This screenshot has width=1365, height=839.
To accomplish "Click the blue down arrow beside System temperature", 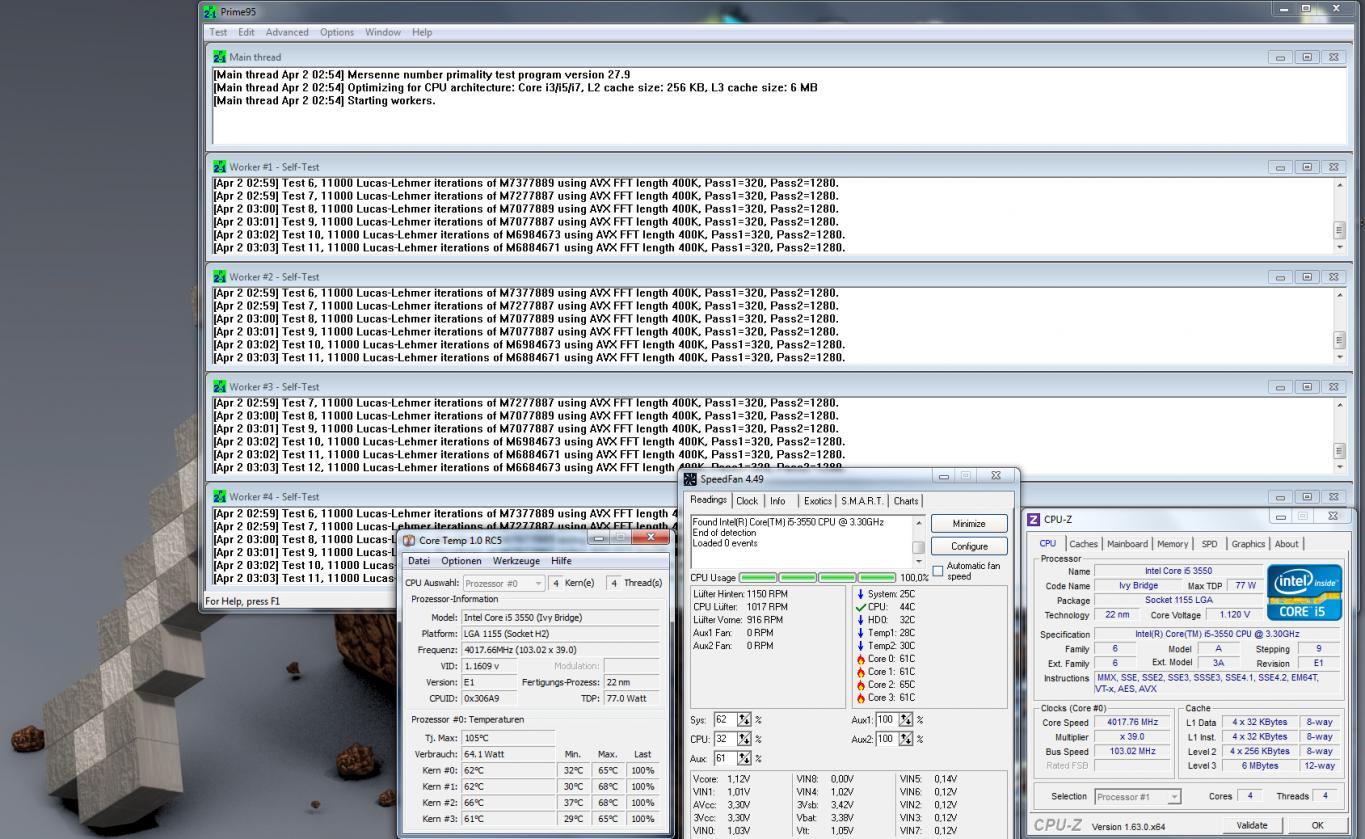I will (860, 594).
